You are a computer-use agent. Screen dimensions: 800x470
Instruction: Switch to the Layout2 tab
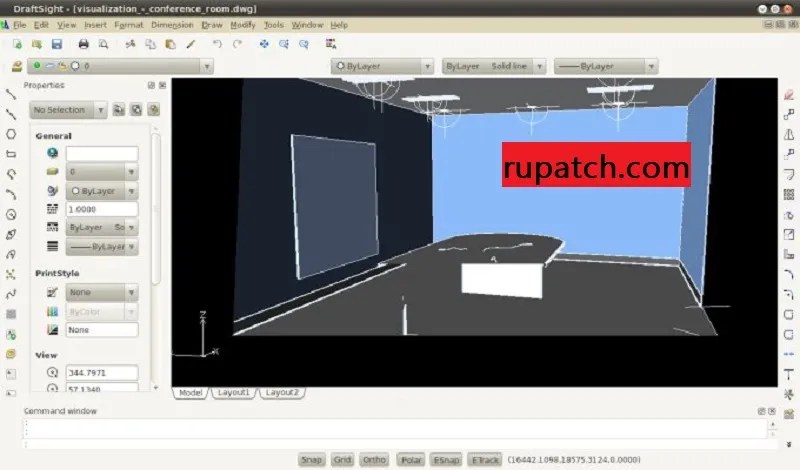[282, 393]
